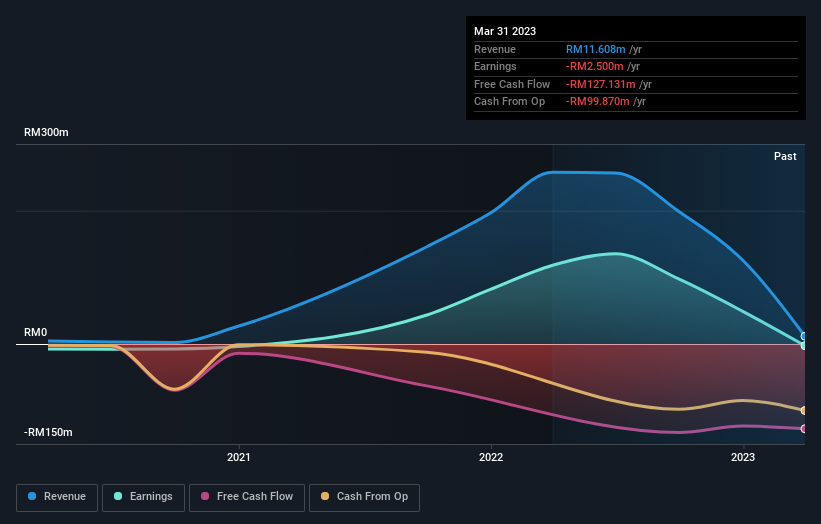Select the blue Revenue end-point marker

804,336
